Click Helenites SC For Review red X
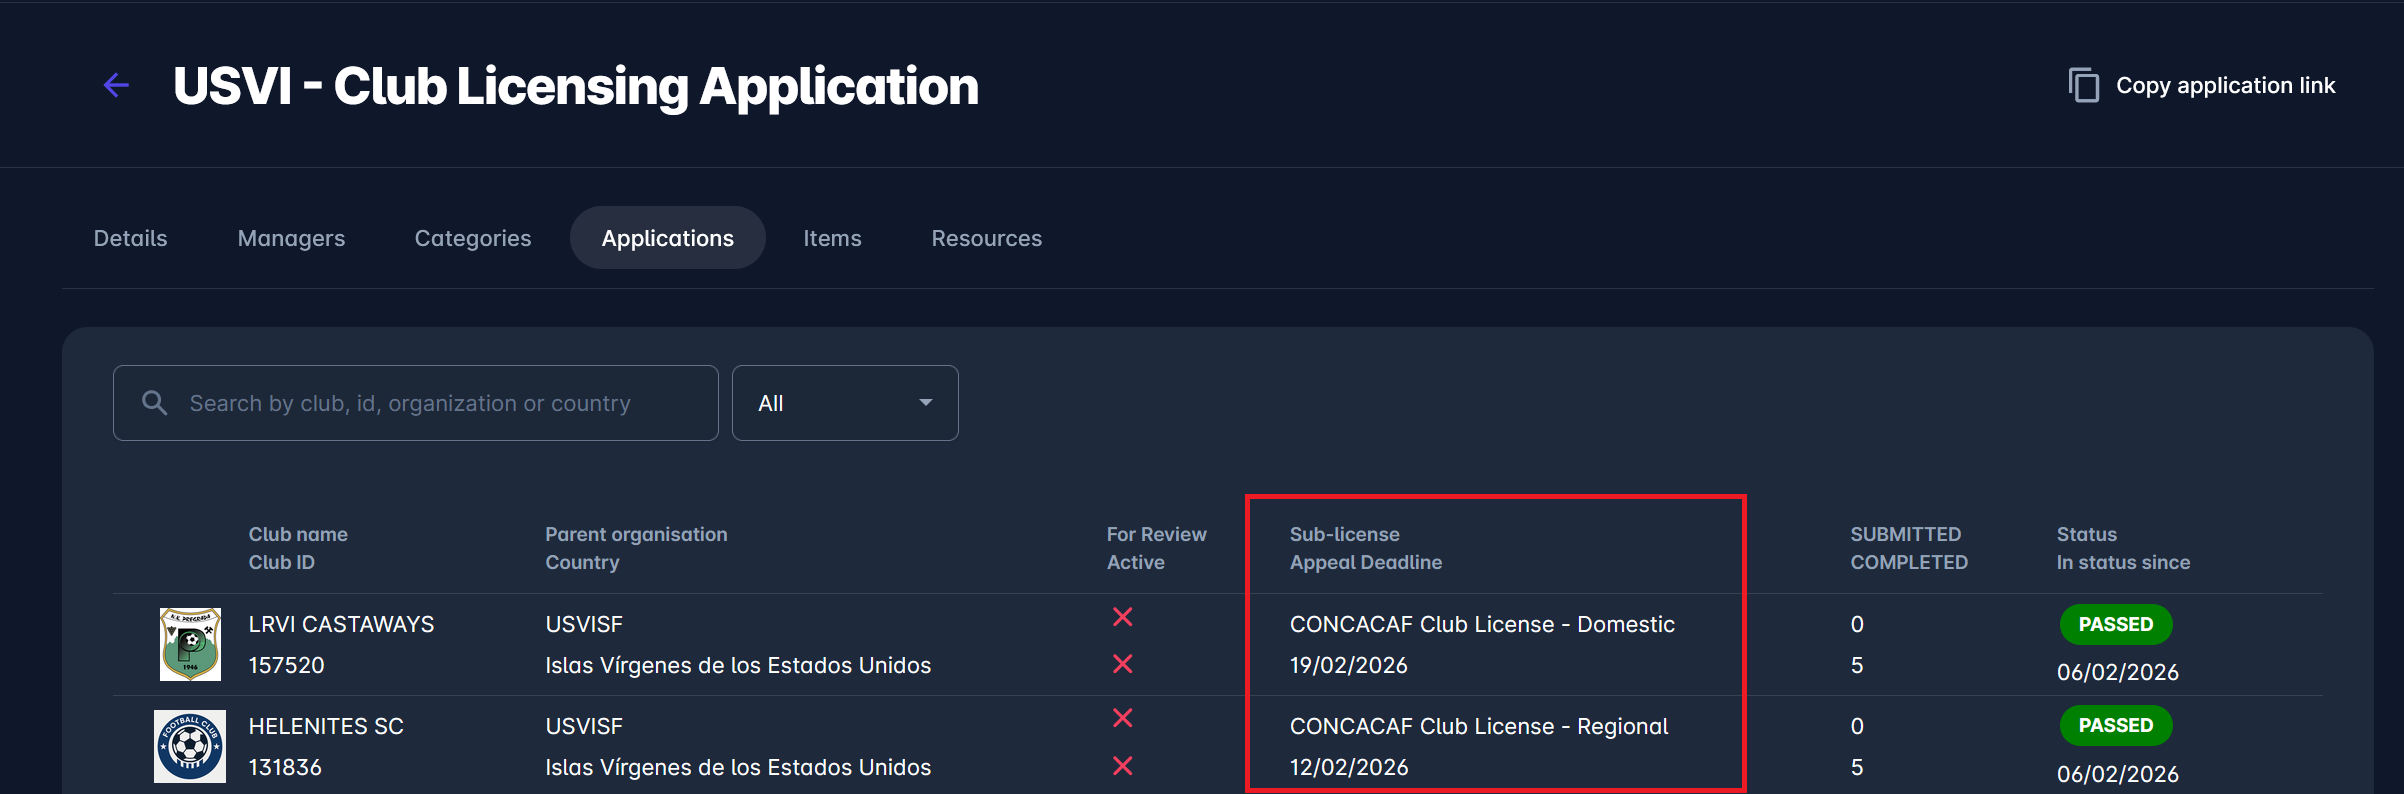 pos(1123,718)
